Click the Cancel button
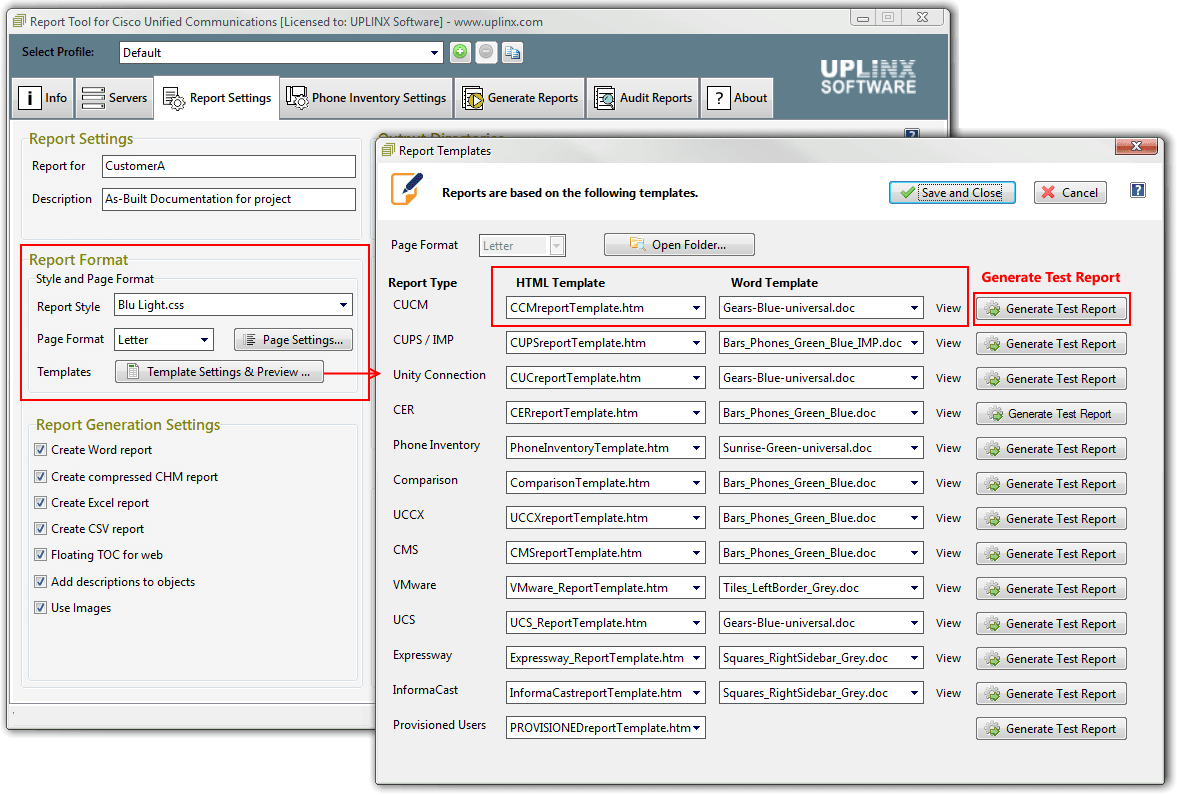 click(x=1070, y=193)
